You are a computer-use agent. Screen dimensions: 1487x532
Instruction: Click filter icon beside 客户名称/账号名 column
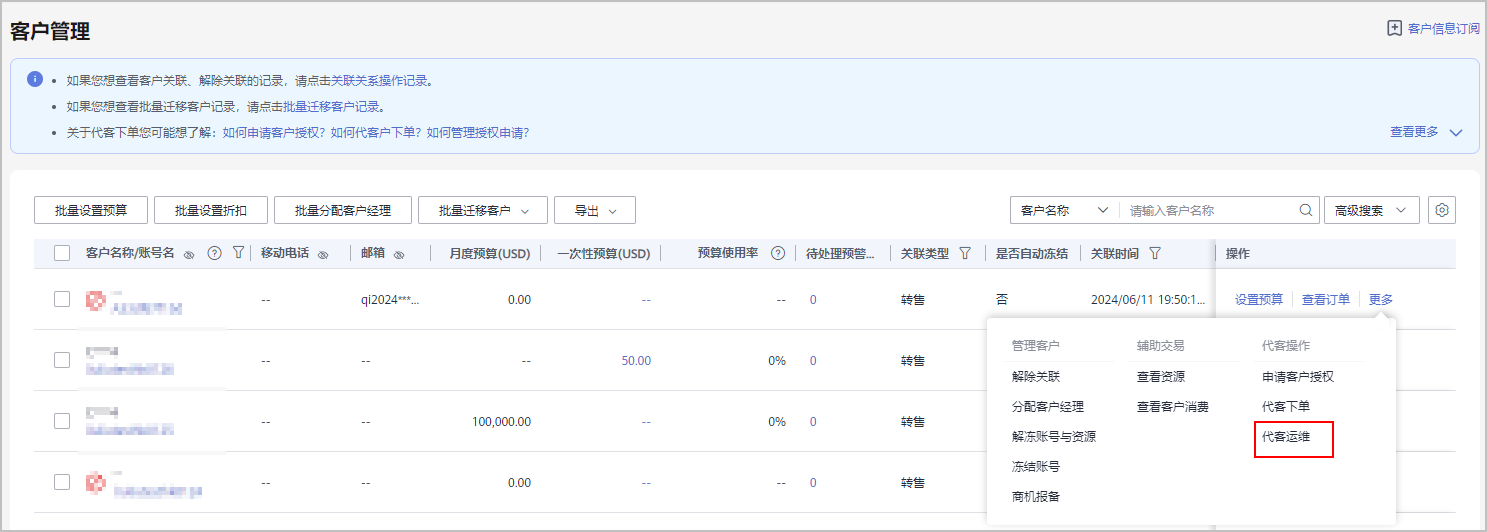pos(238,254)
